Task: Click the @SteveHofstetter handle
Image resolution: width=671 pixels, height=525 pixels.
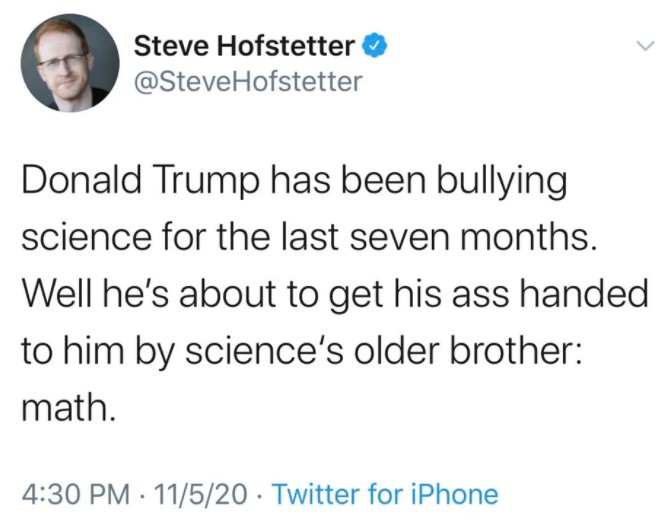Action: [x=248, y=81]
